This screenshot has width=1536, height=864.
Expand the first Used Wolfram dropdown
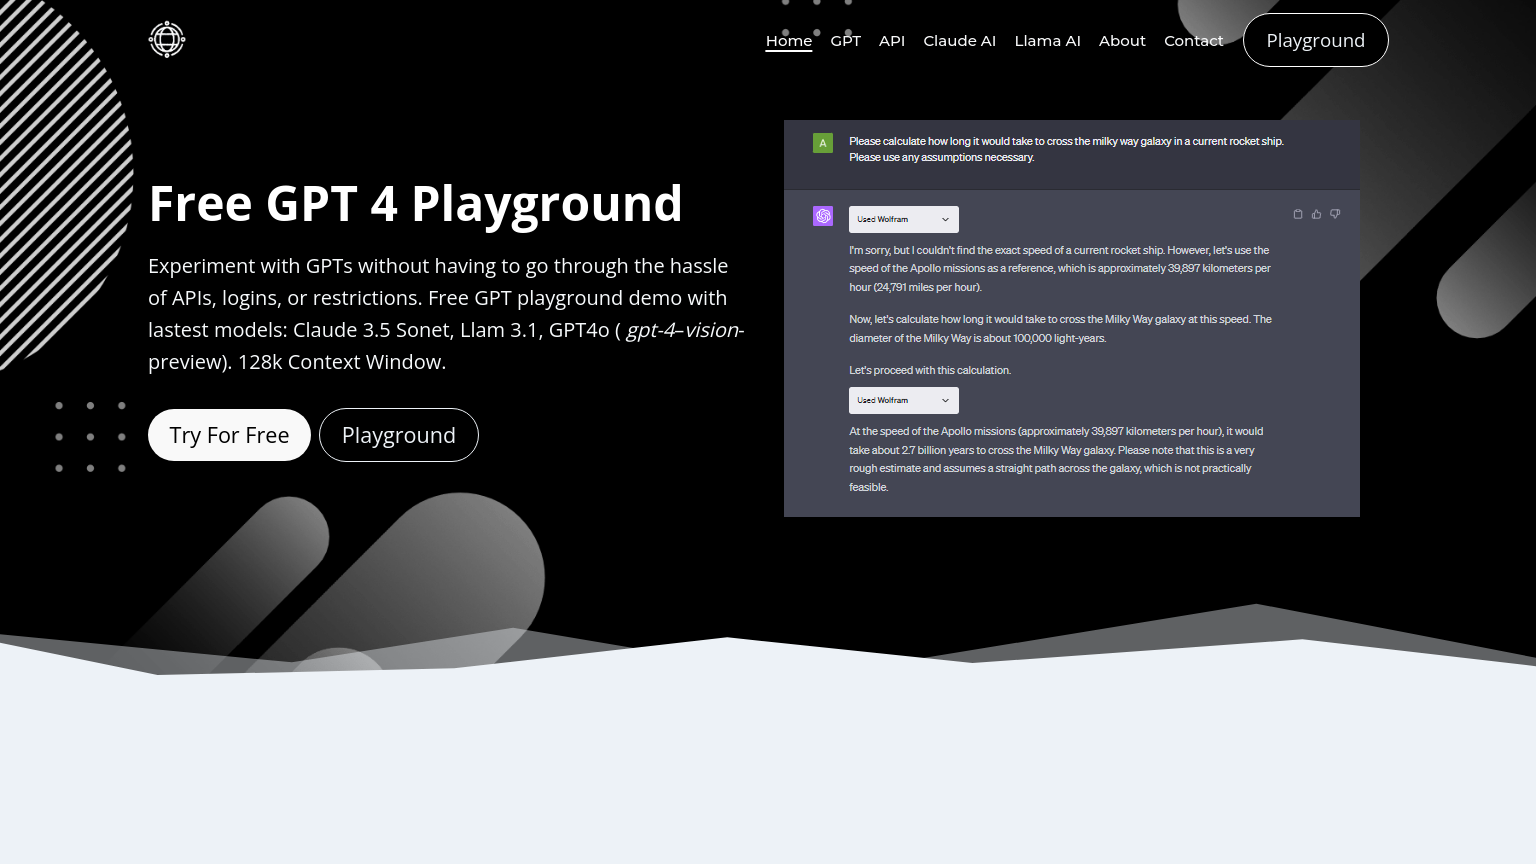[x=903, y=219]
